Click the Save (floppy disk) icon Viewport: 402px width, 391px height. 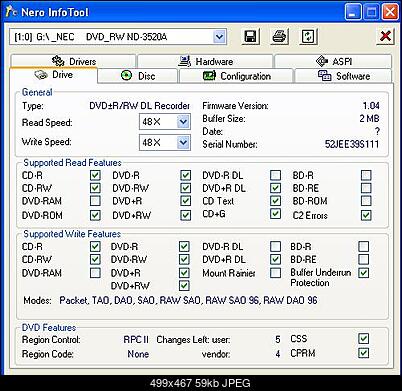250,36
